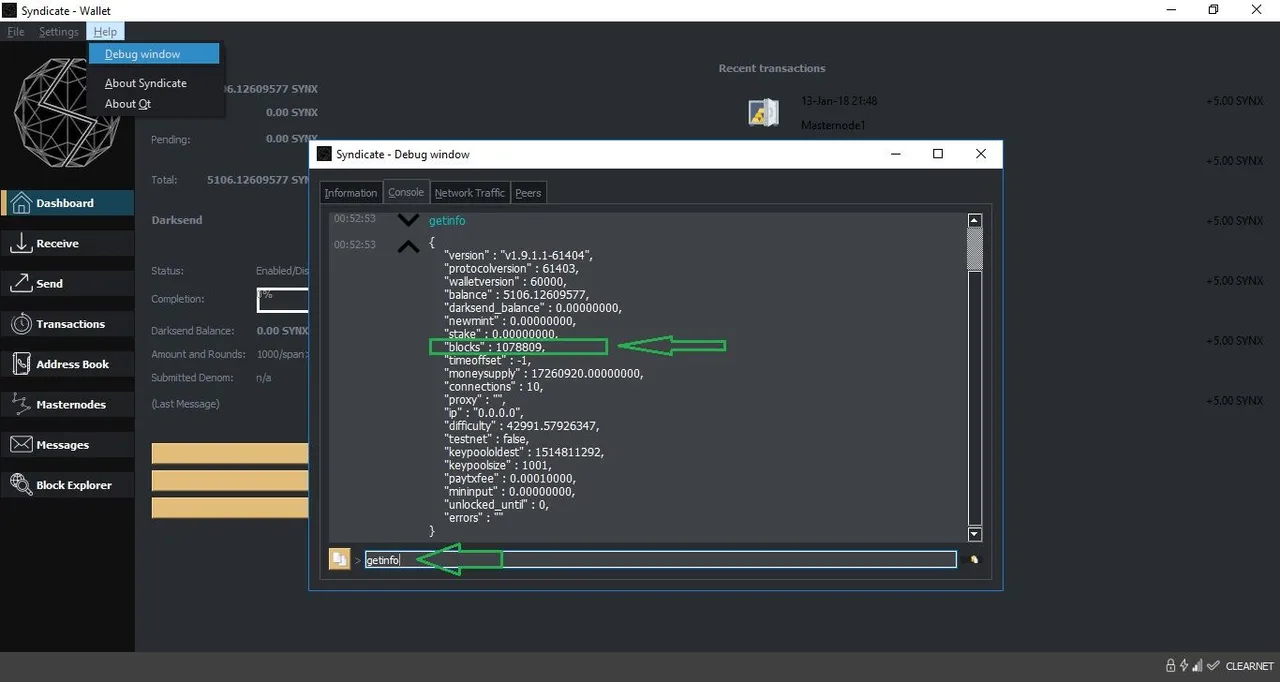Click the checkmark sync status icon

coord(1213,666)
